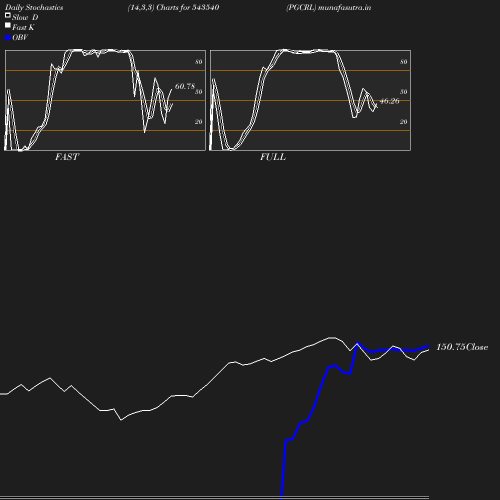Click the '(14,3,3) Charts for 543540' text
The width and height of the screenshot is (500, 500).
tap(173, 7)
